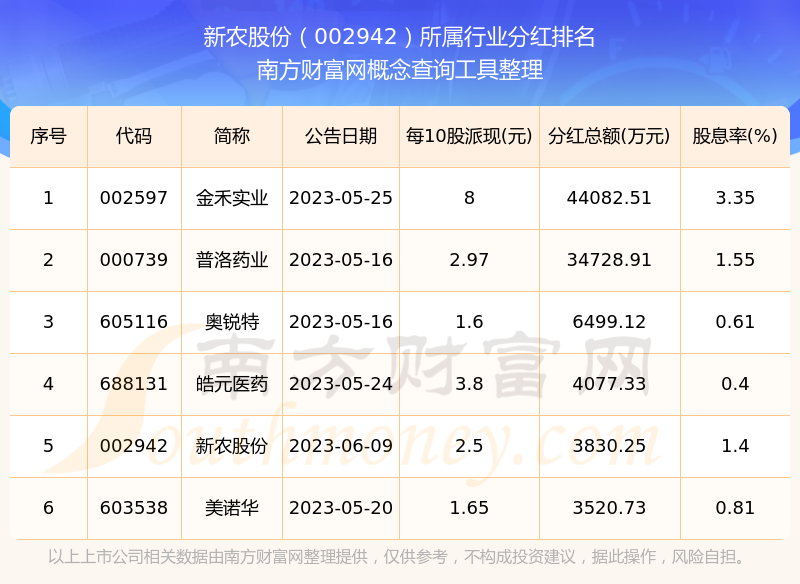This screenshot has width=800, height=584.
Task: Click dividend yield 3.35
Action: click(x=735, y=198)
